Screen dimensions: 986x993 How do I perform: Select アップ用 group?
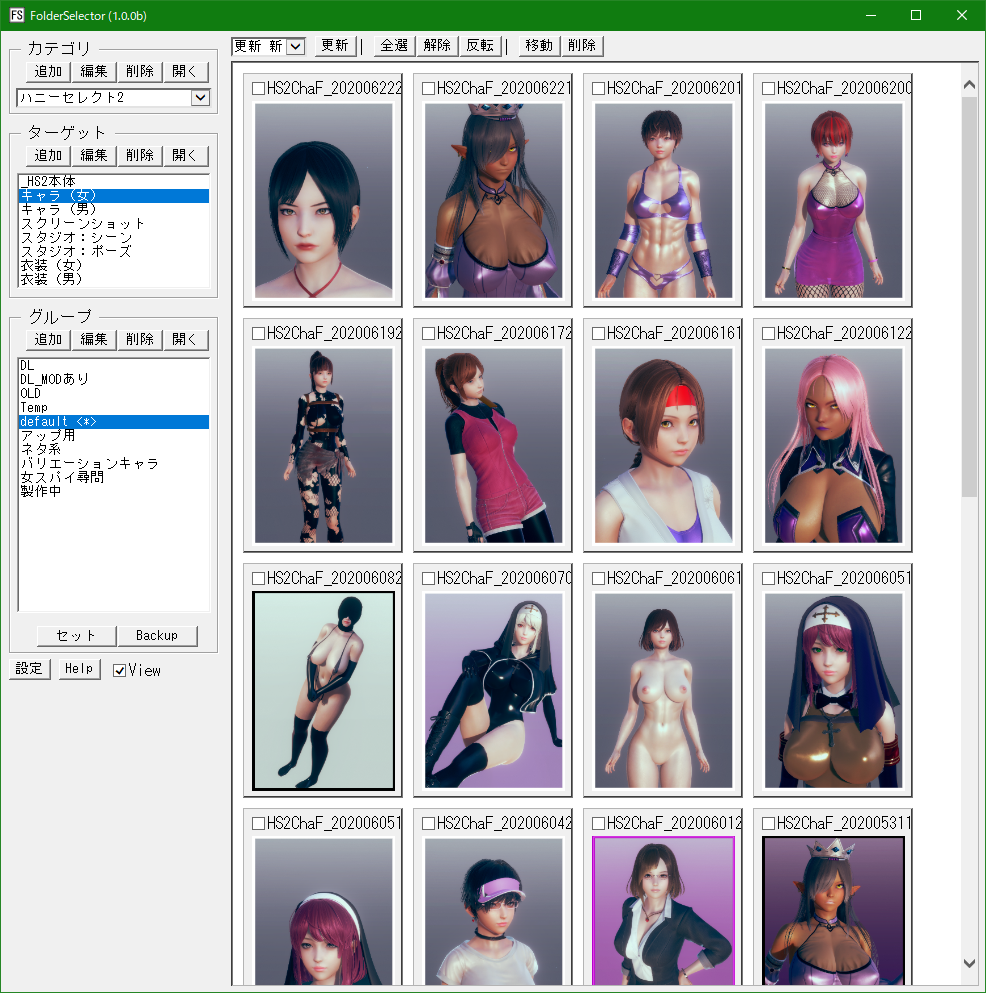(x=114, y=436)
